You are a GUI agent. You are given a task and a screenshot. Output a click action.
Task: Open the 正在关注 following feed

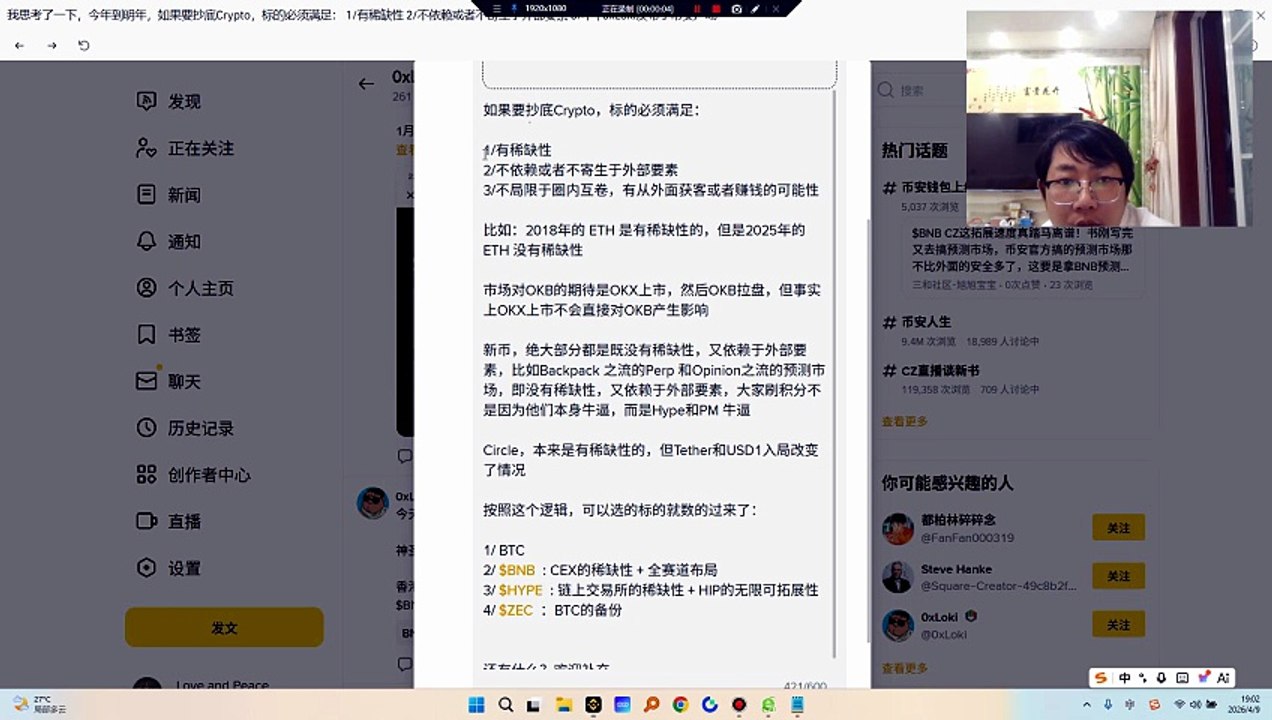tap(185, 148)
